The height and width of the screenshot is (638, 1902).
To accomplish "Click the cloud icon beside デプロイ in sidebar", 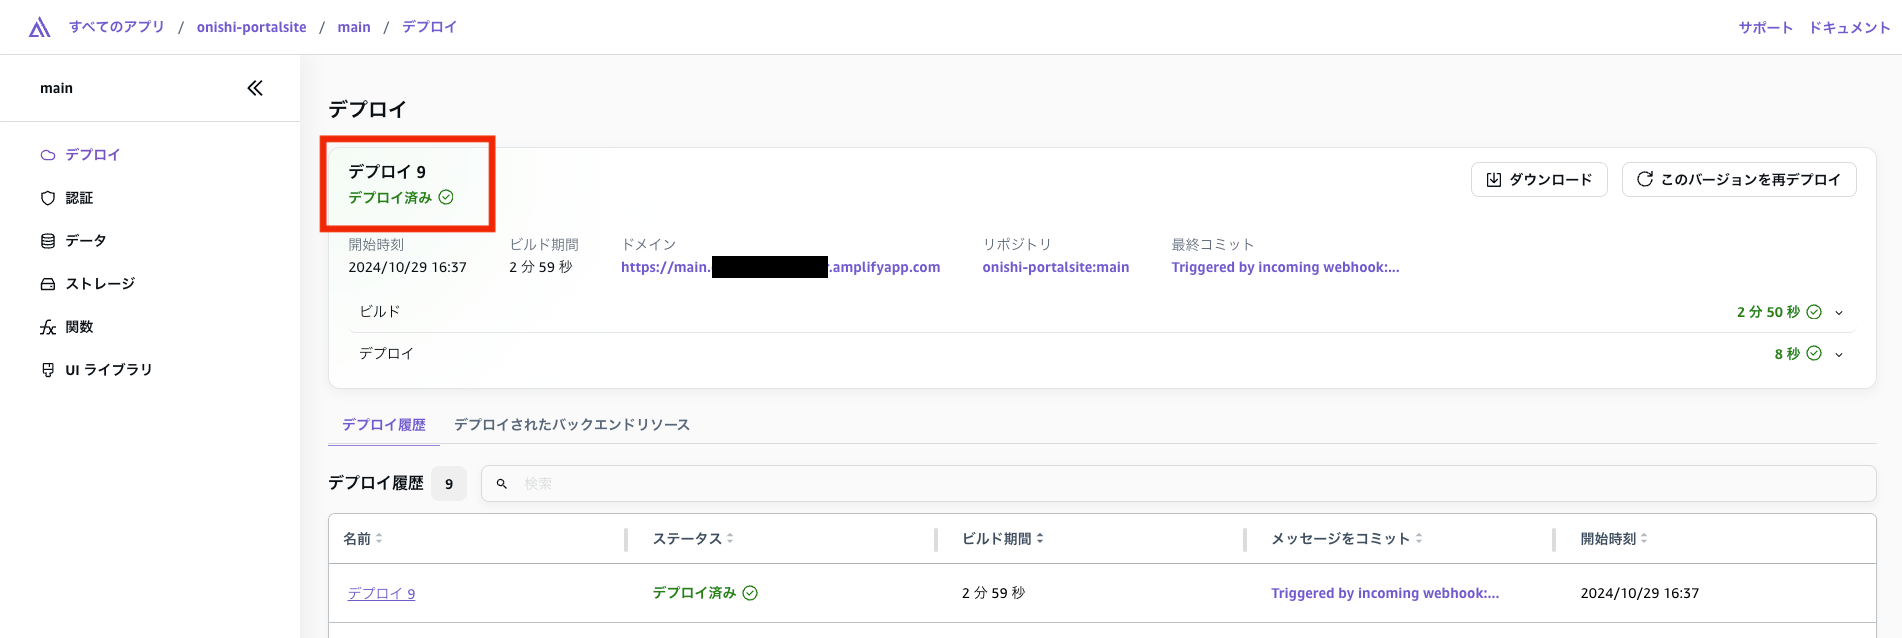I will [x=47, y=155].
